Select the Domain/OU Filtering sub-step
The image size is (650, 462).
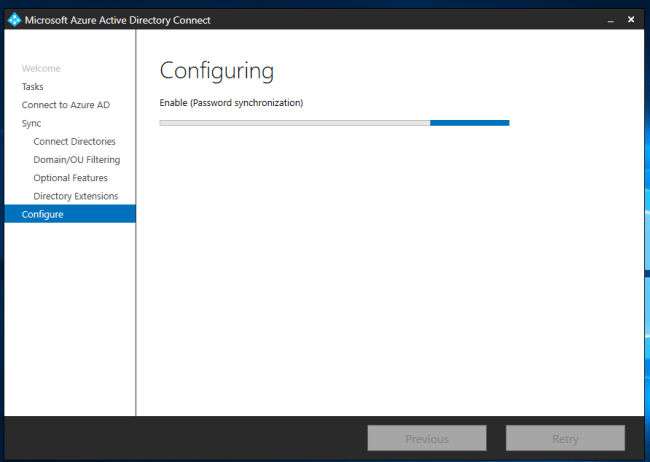click(x=77, y=160)
